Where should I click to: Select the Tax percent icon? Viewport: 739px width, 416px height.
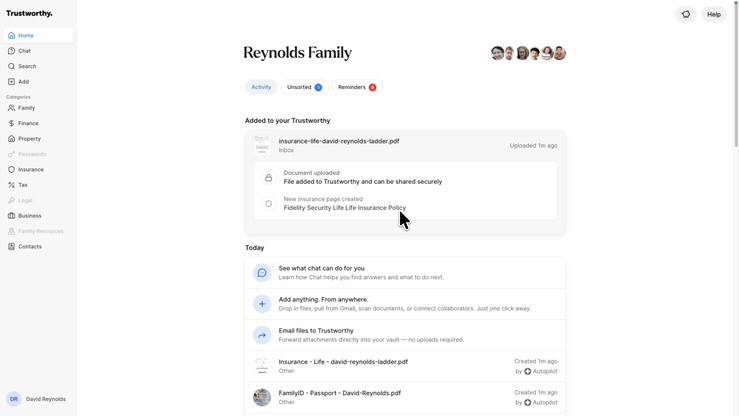tap(12, 185)
